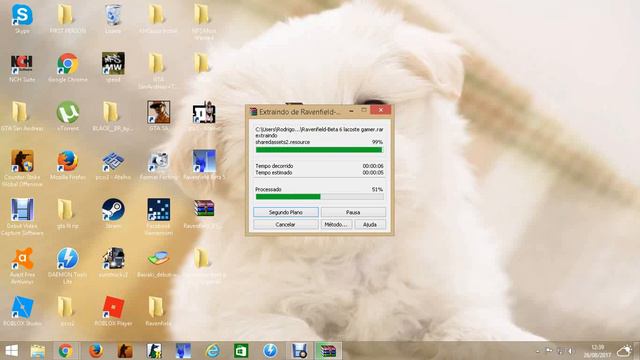
Task: Select the Ravenfield folder on desktop
Action: [x=158, y=311]
